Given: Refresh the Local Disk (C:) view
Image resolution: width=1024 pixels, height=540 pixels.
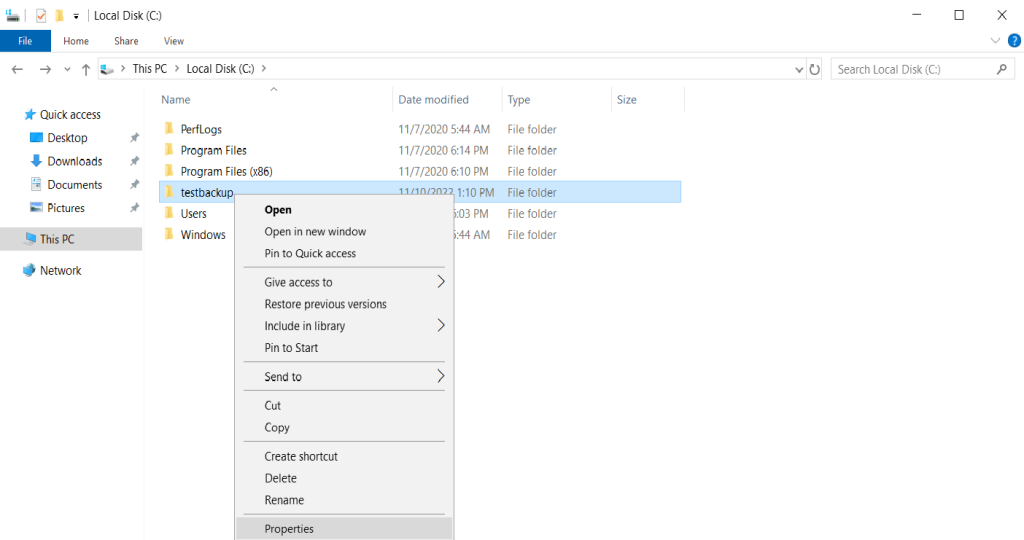Looking at the screenshot, I should [x=814, y=69].
